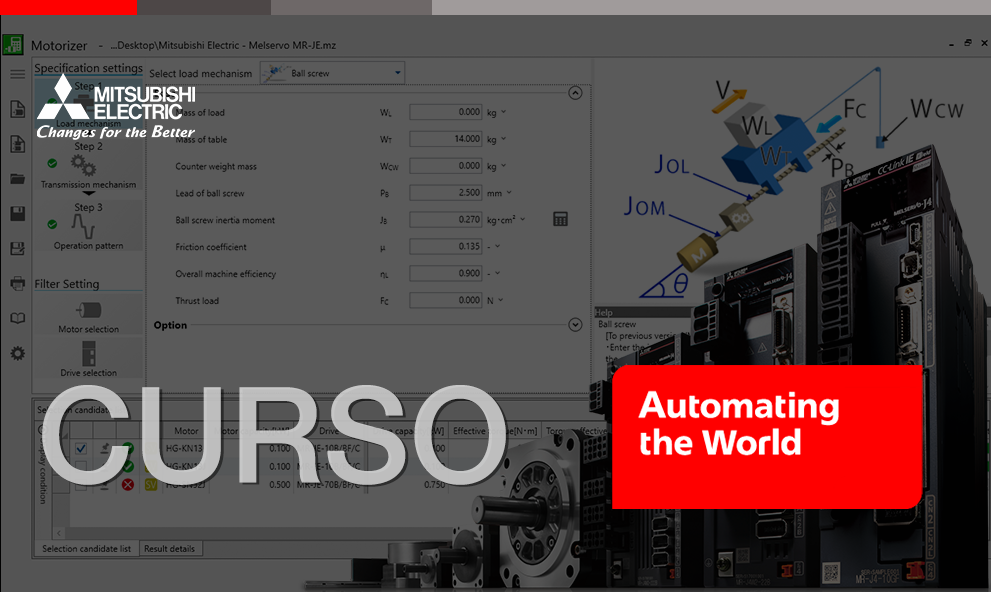Expand the Option section

(x=575, y=324)
